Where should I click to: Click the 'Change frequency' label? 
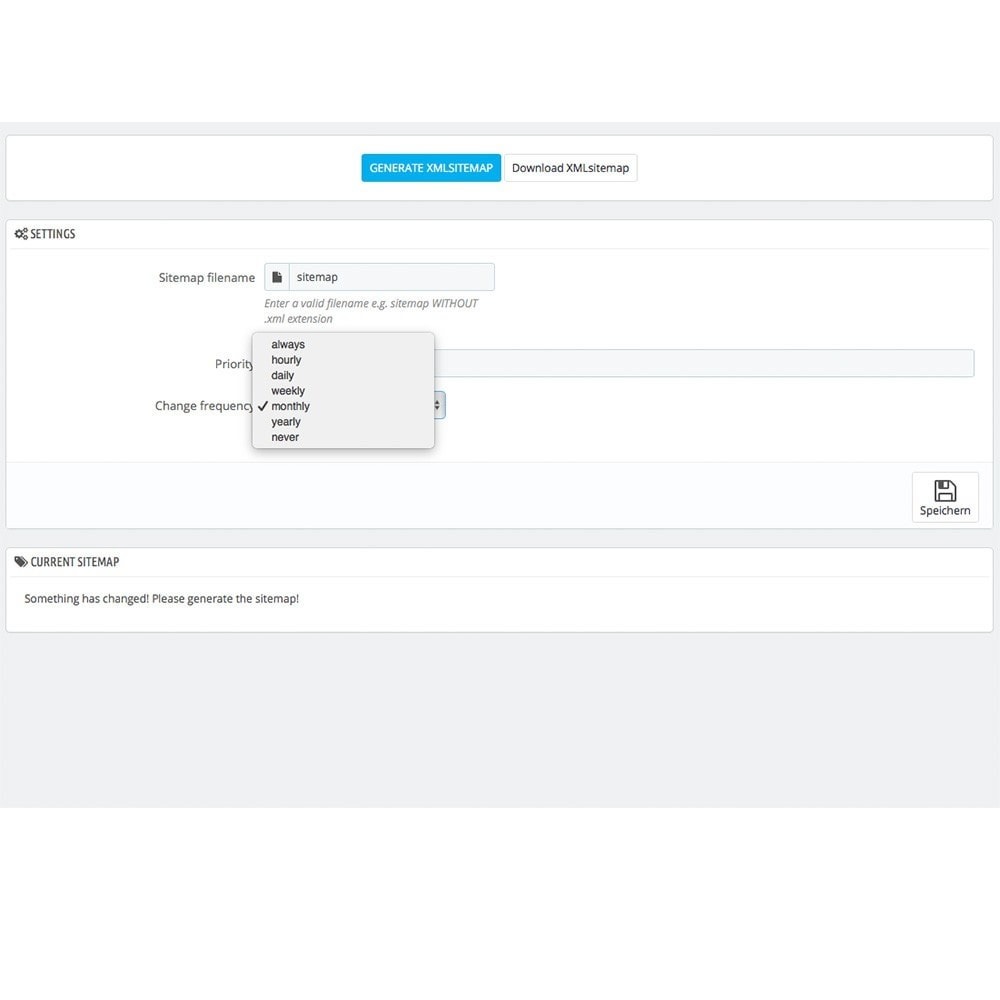[204, 406]
